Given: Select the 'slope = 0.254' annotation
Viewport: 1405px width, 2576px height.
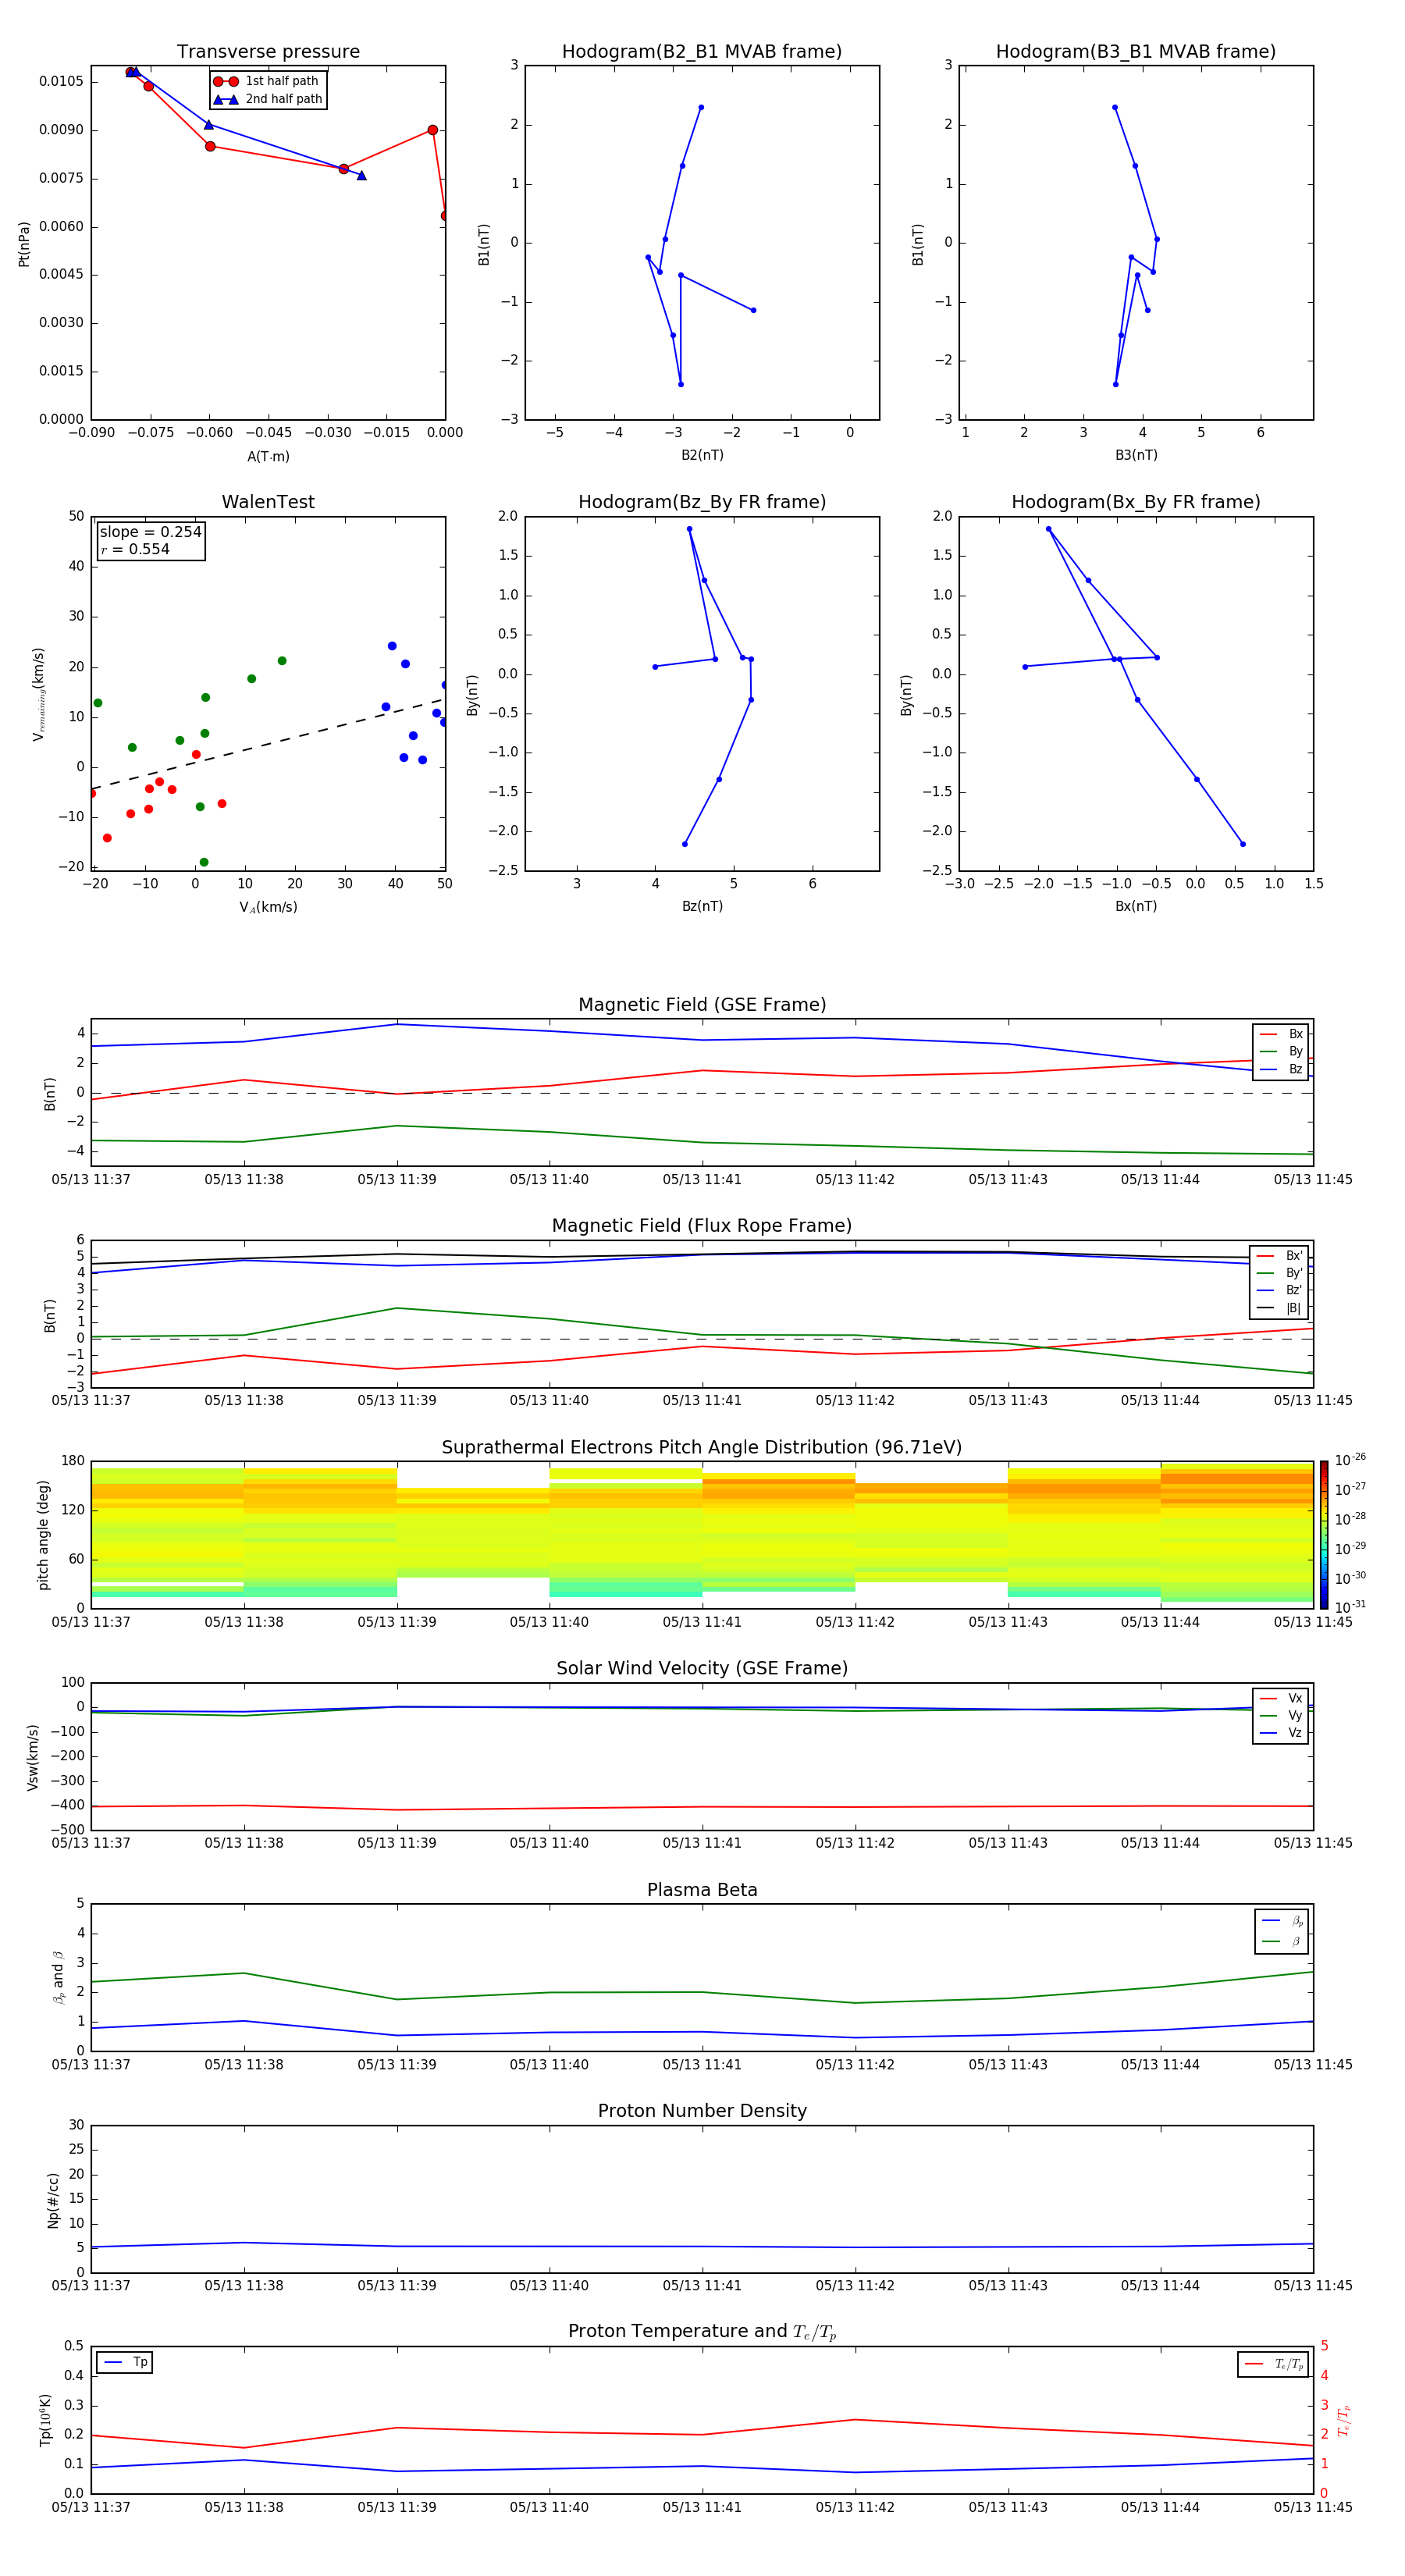Looking at the screenshot, I should [x=150, y=532].
